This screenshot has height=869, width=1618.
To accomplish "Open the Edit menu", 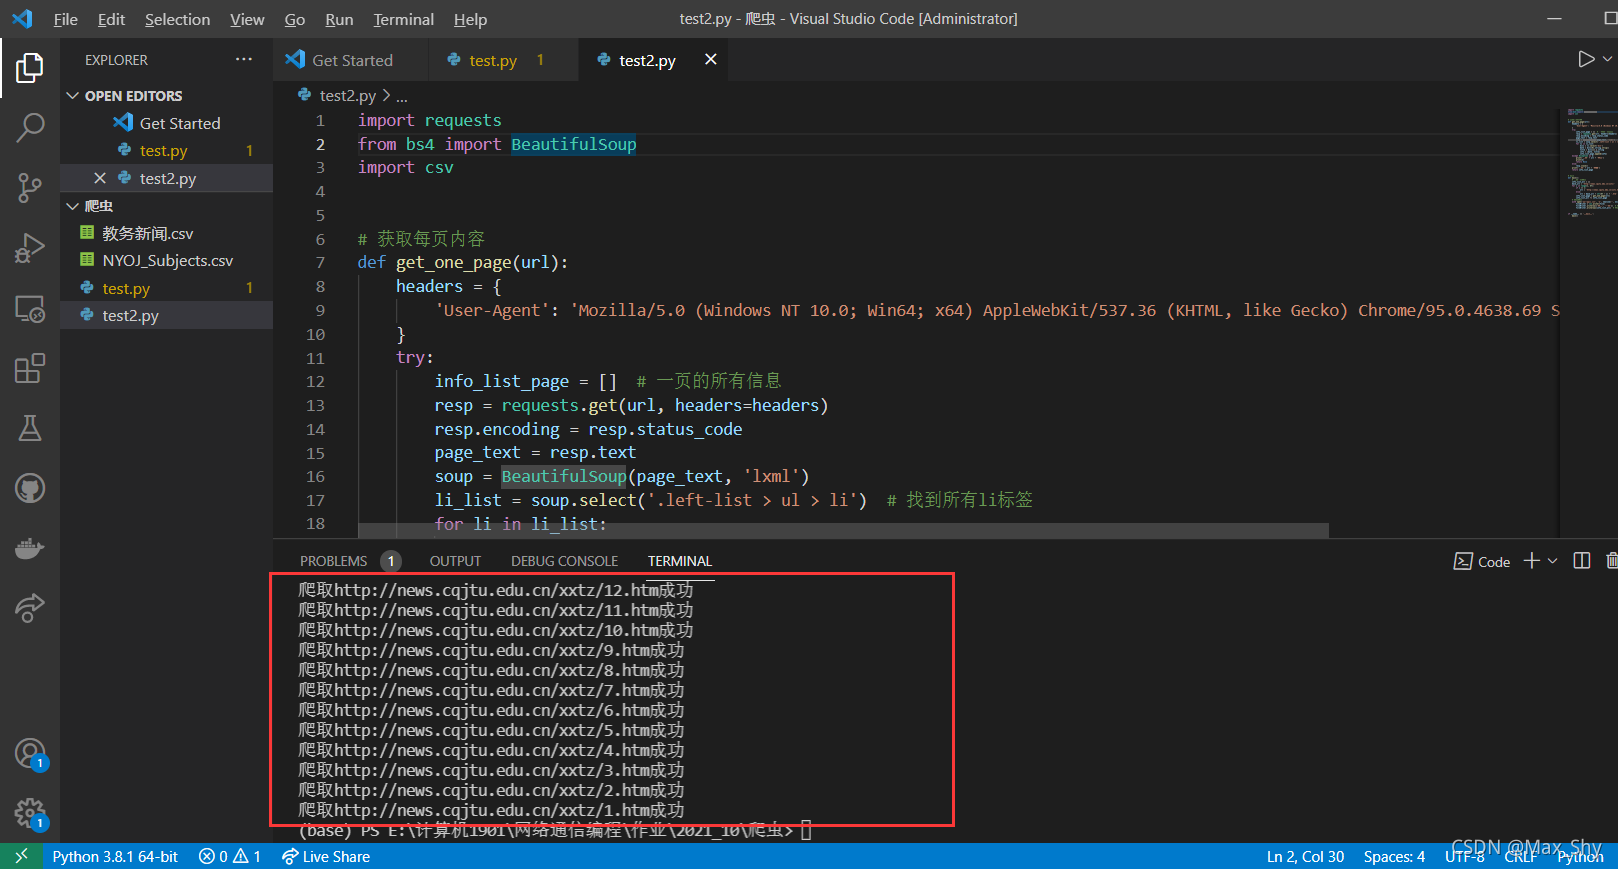I will 111,19.
